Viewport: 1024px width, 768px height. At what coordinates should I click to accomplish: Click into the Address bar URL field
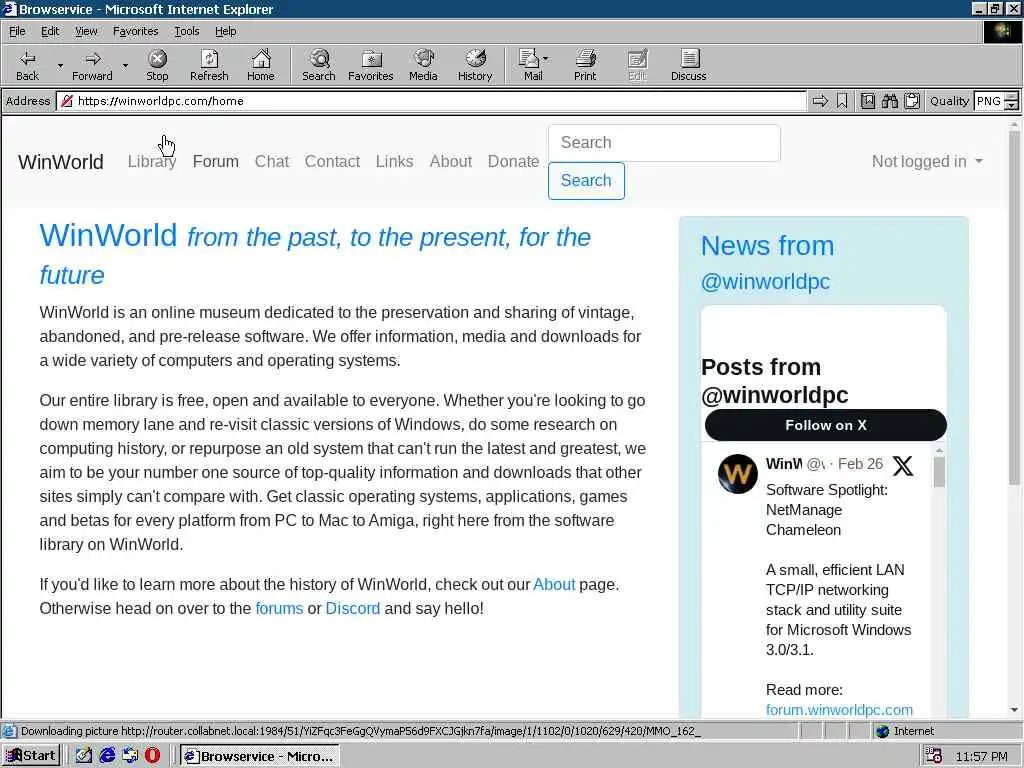(431, 101)
